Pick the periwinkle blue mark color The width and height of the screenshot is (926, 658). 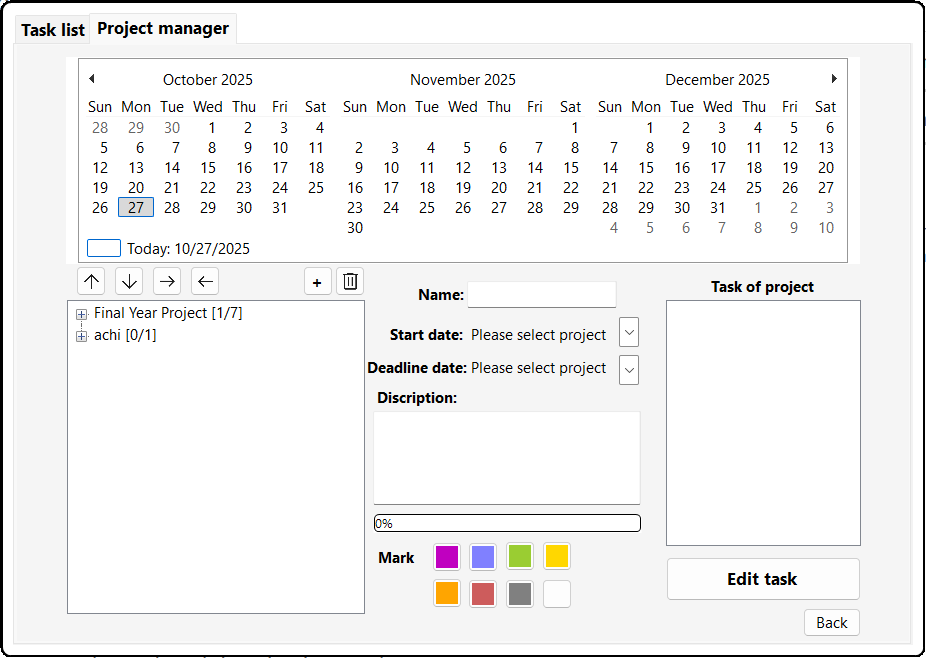point(483,556)
